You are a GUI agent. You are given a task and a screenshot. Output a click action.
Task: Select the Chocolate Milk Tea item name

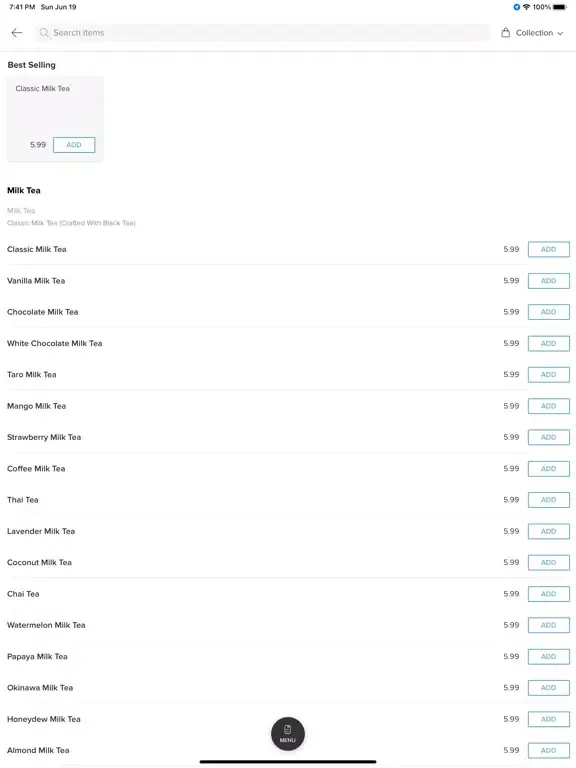point(43,312)
